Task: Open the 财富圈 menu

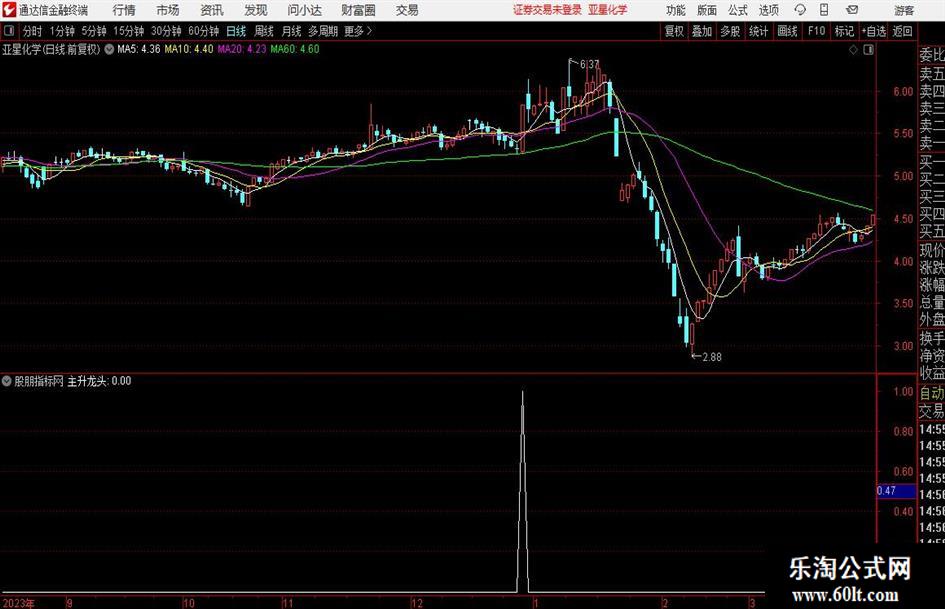Action: coord(358,10)
